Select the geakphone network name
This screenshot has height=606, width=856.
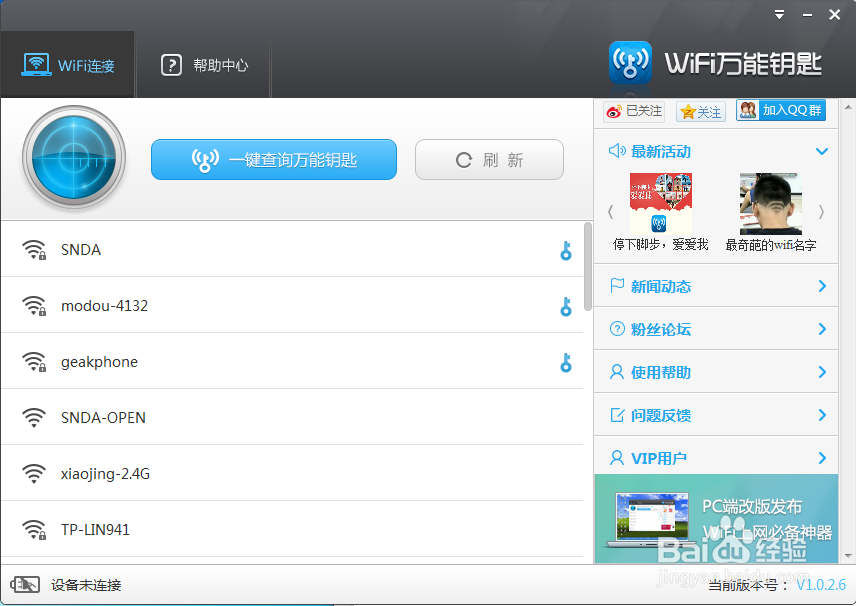(x=99, y=362)
